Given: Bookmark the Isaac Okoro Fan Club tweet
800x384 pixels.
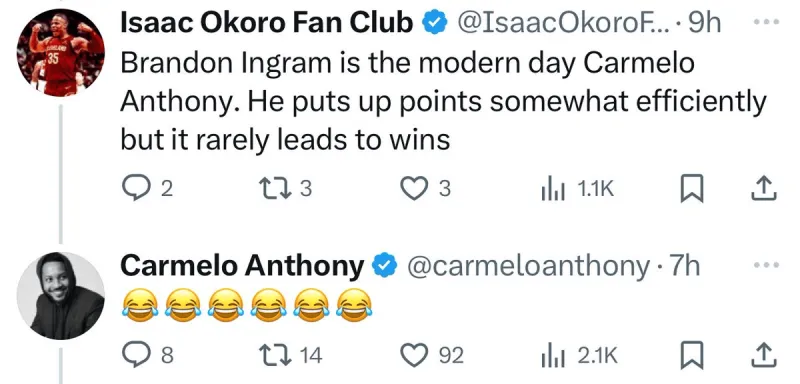Looking at the screenshot, I should [692, 189].
